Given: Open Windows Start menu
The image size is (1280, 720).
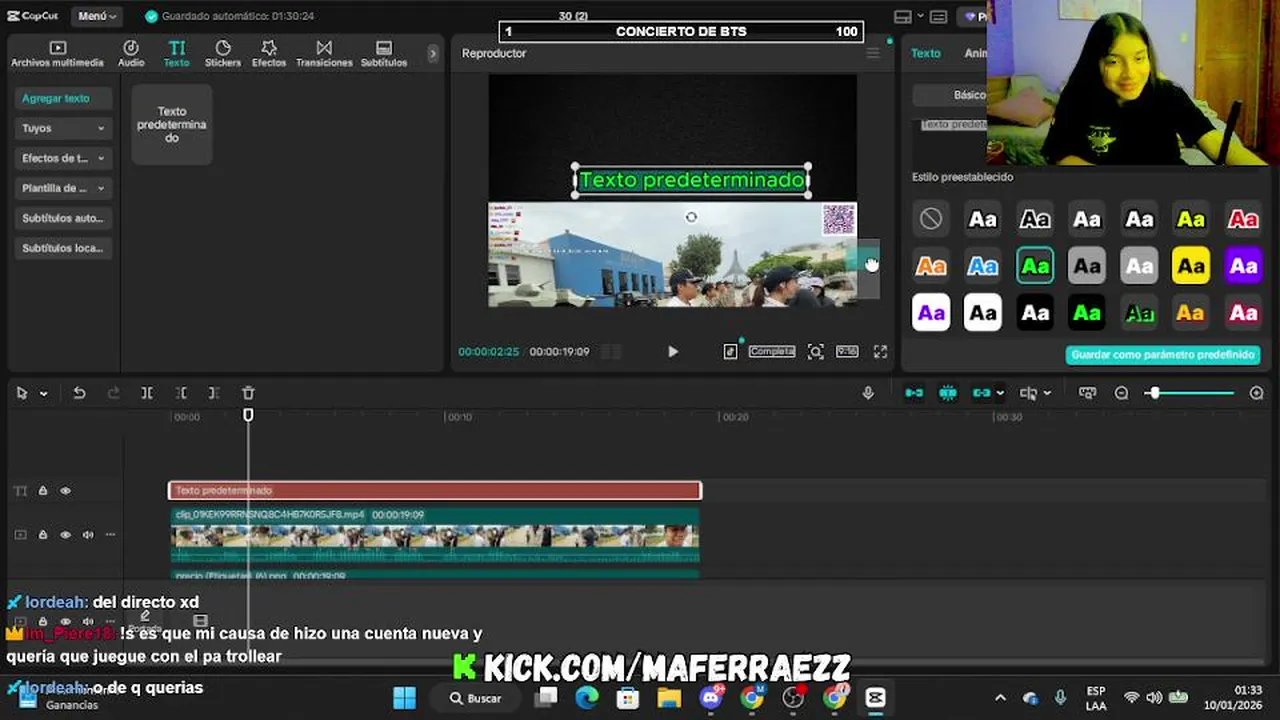Looking at the screenshot, I should coord(404,698).
